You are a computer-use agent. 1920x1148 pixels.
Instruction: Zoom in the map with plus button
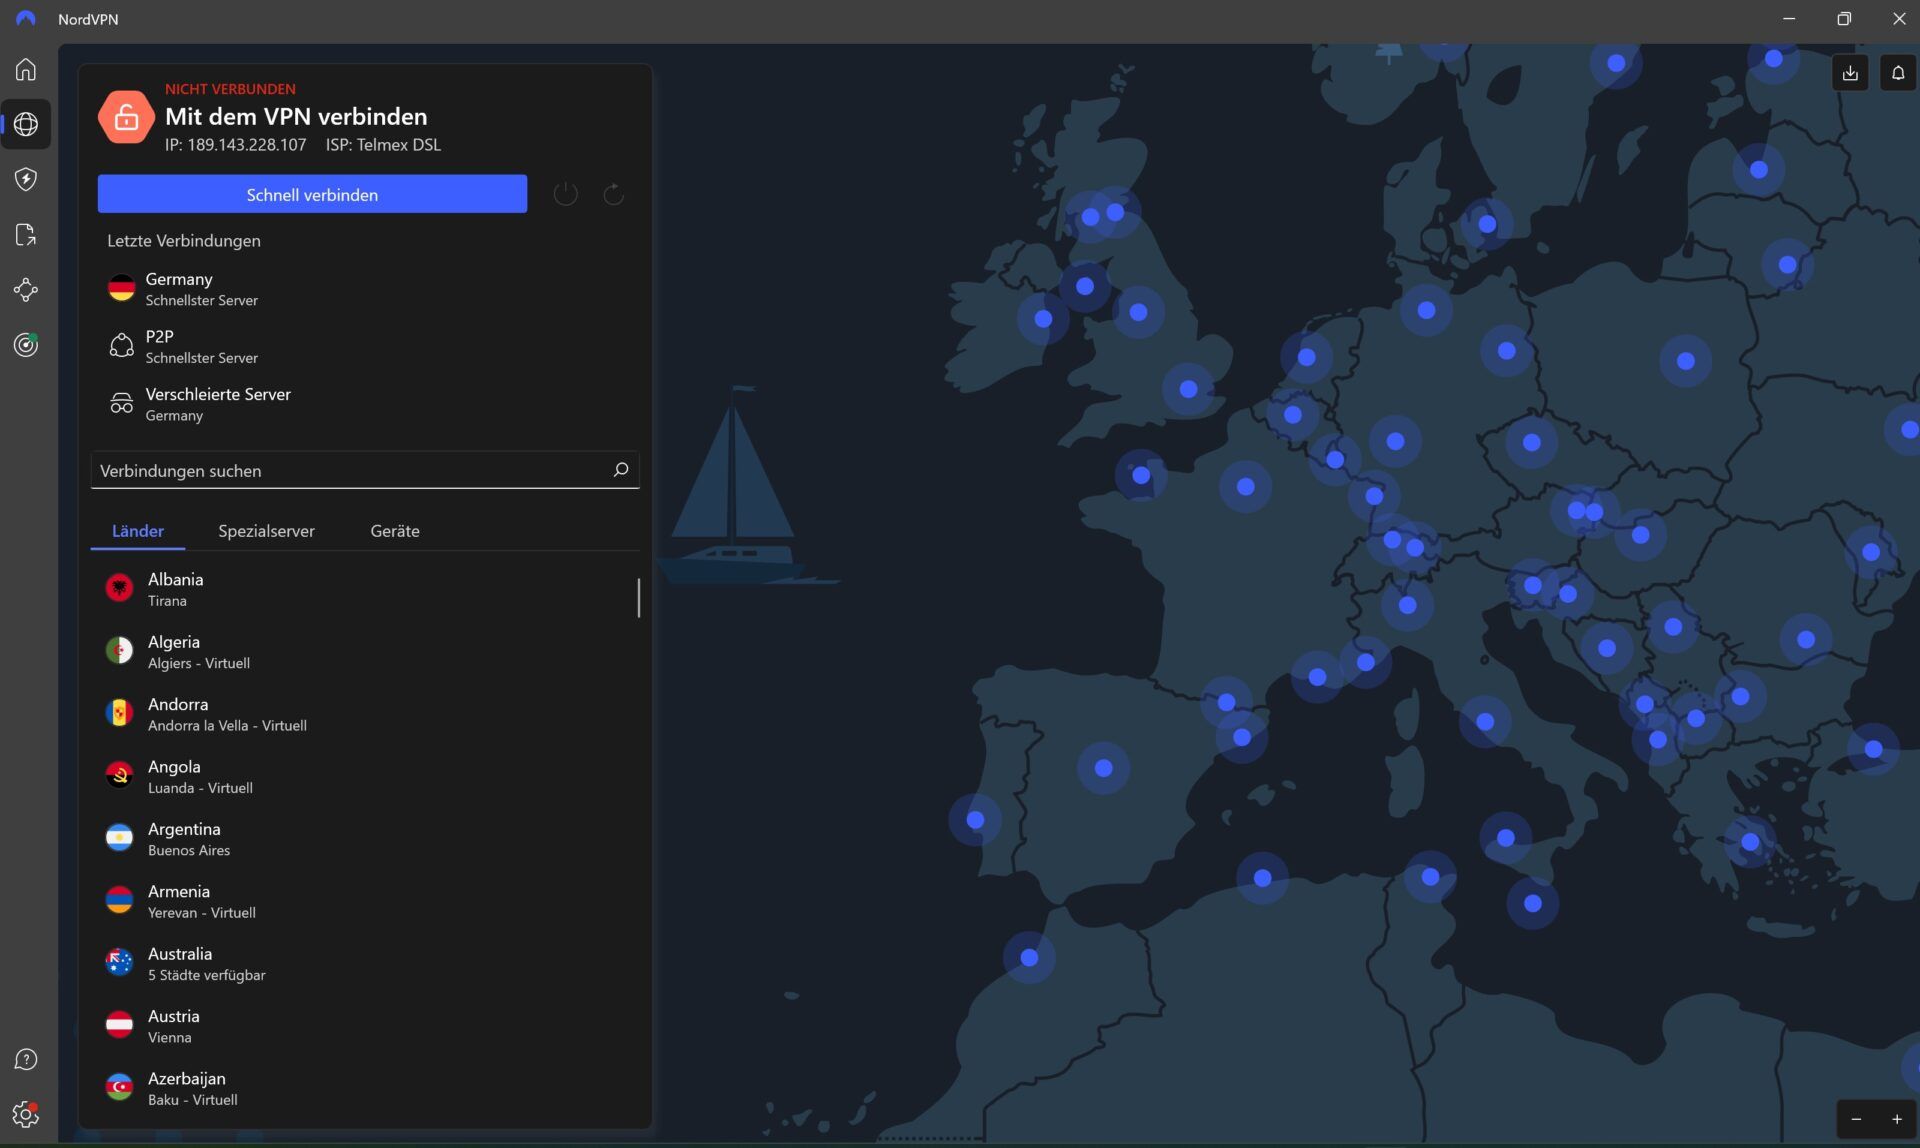[x=1896, y=1119]
